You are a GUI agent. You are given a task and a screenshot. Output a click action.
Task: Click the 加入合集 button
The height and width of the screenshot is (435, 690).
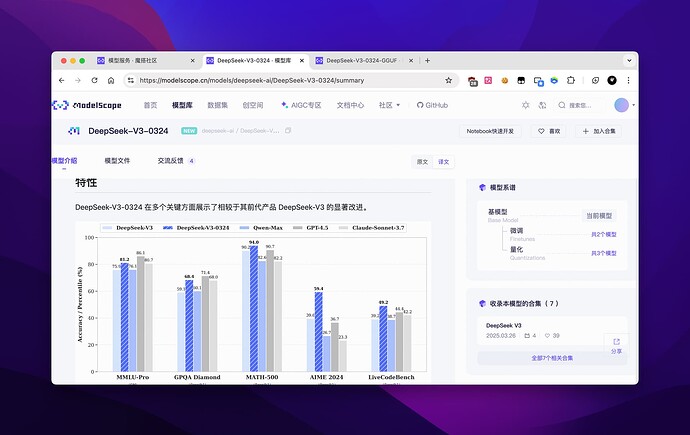point(598,131)
